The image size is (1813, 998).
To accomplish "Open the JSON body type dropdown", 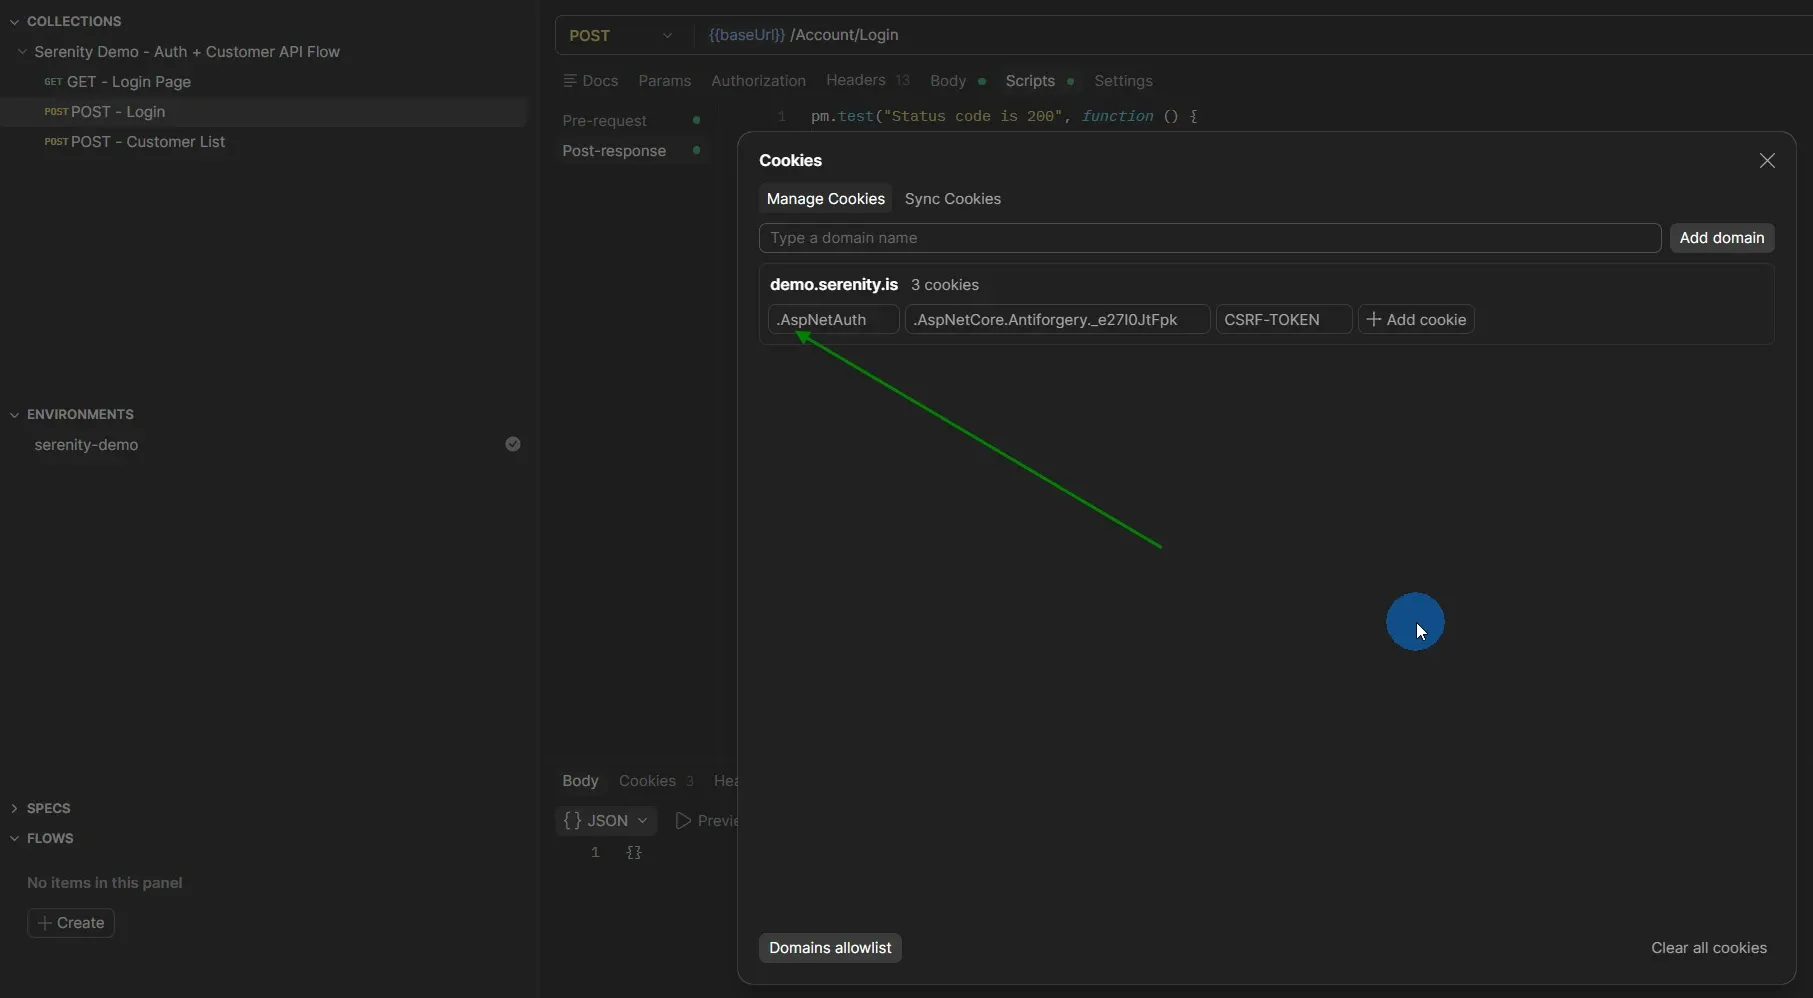I will pyautogui.click(x=643, y=820).
